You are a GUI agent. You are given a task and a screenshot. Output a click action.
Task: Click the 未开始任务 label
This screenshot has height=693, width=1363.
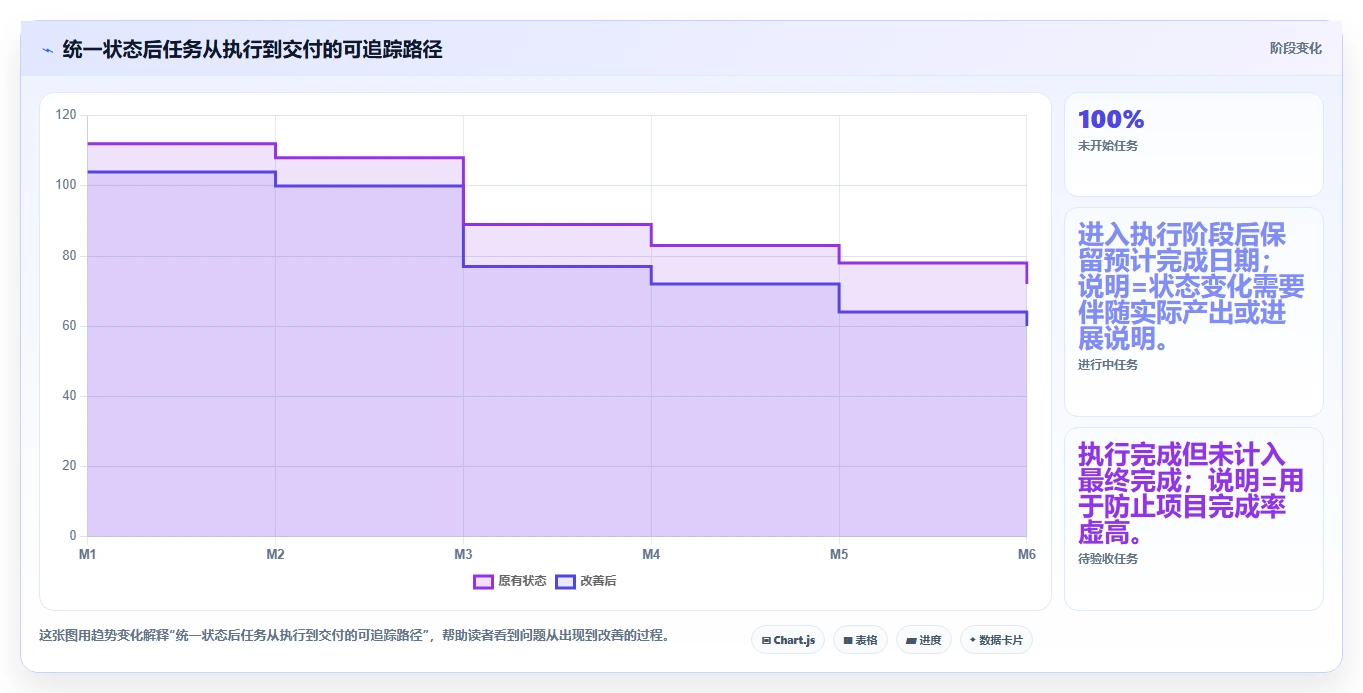pos(1108,146)
